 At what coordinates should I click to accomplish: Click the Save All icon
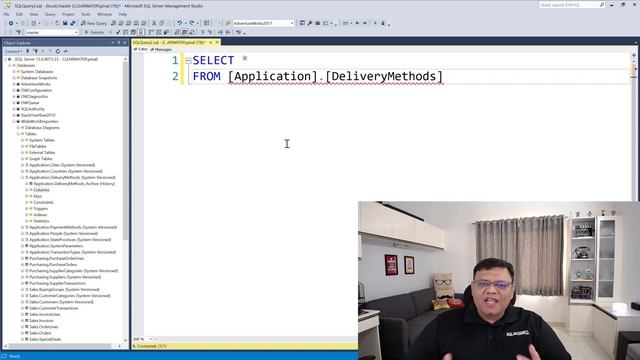pyautogui.click(x=73, y=23)
